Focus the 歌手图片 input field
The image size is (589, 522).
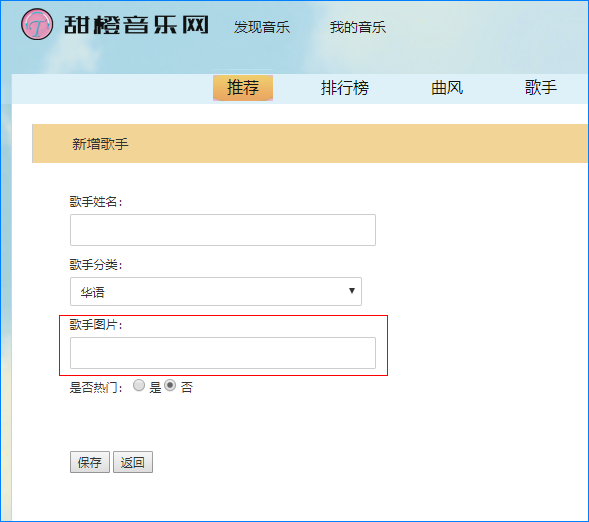coord(223,353)
